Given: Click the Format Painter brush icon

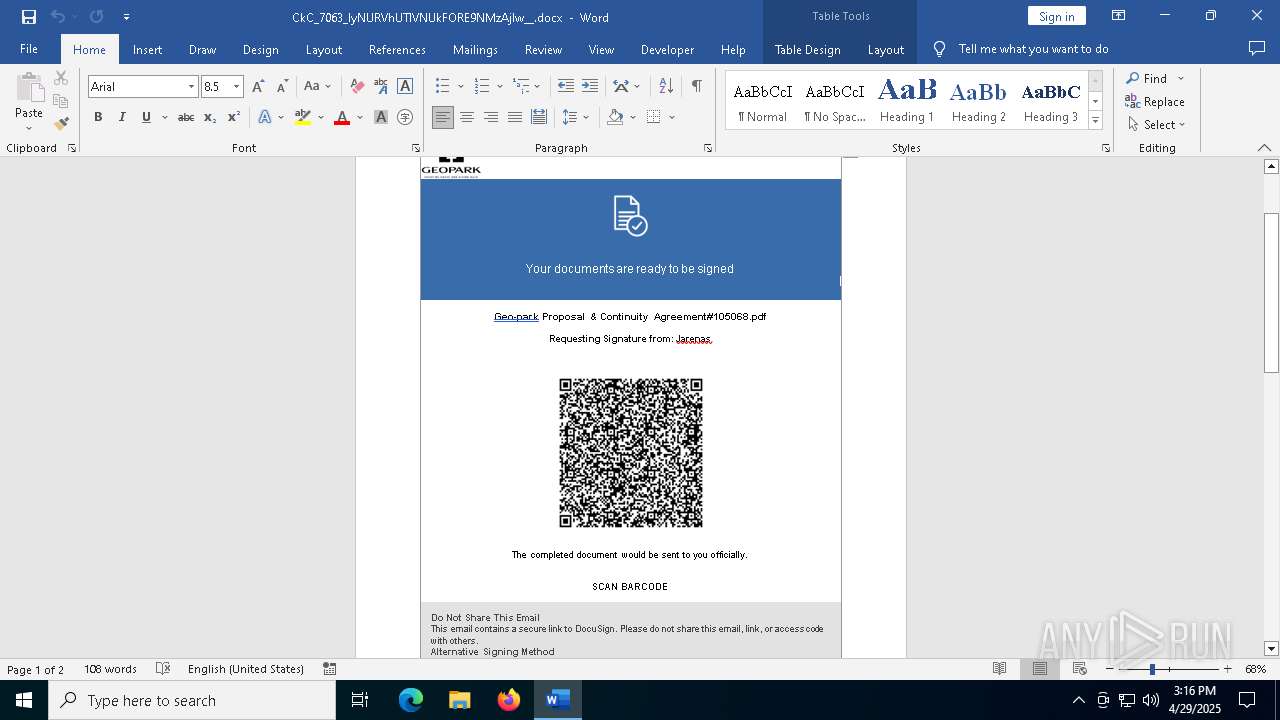Looking at the screenshot, I should (x=61, y=124).
